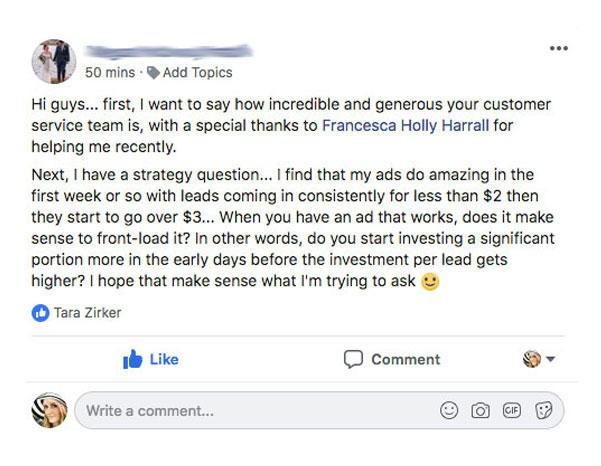Expand the commenting-as profile dropdown arrow
This screenshot has height=466, width=601.
pos(550,359)
